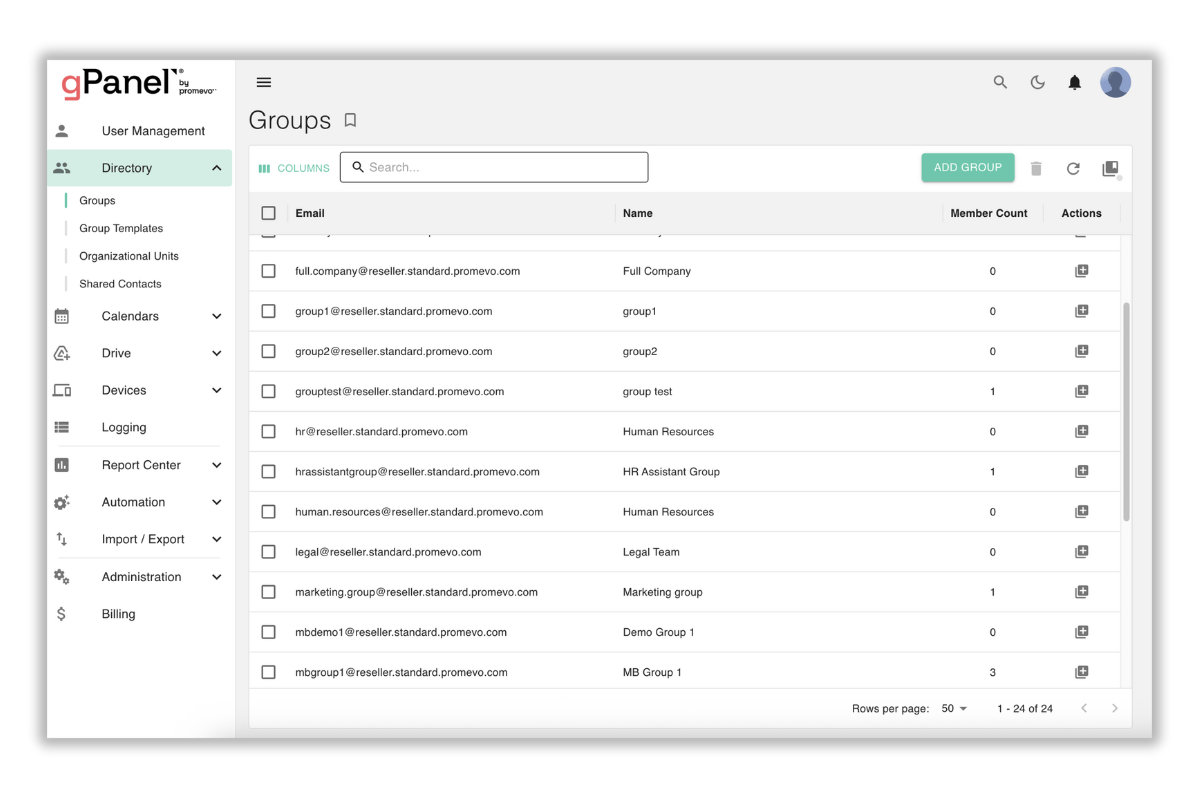Click the table vertical scrollbar
Viewport: 1199px width, 798px height.
pos(1126,413)
